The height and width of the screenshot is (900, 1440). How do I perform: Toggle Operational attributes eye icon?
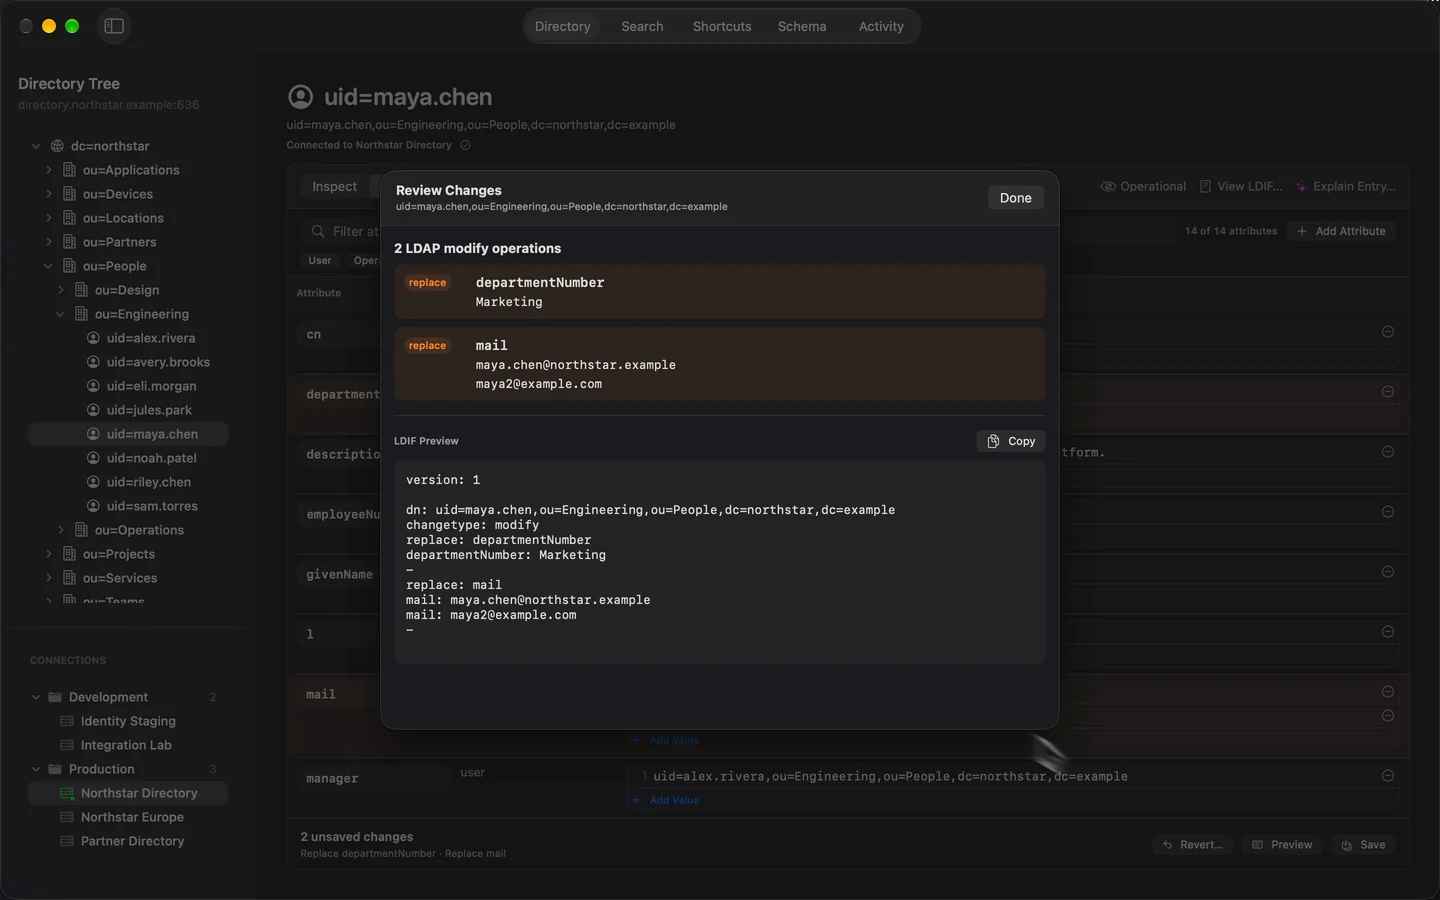pyautogui.click(x=1108, y=187)
